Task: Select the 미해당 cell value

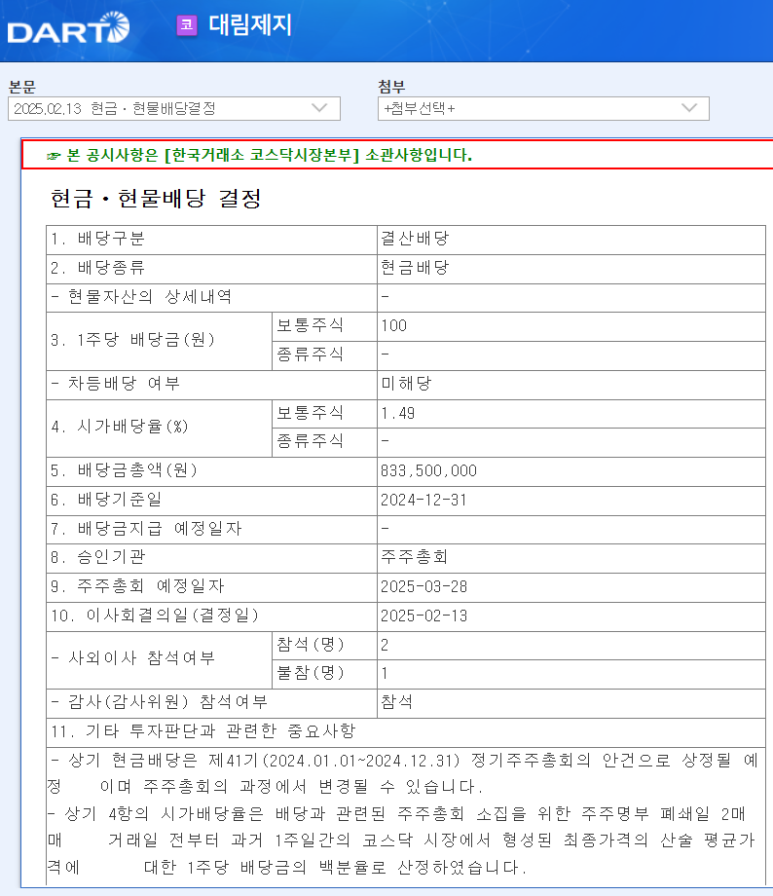Action: point(406,383)
